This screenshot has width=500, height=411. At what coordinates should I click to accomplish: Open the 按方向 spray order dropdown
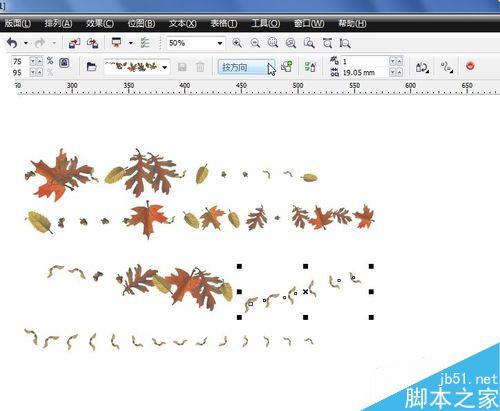pyautogui.click(x=246, y=67)
